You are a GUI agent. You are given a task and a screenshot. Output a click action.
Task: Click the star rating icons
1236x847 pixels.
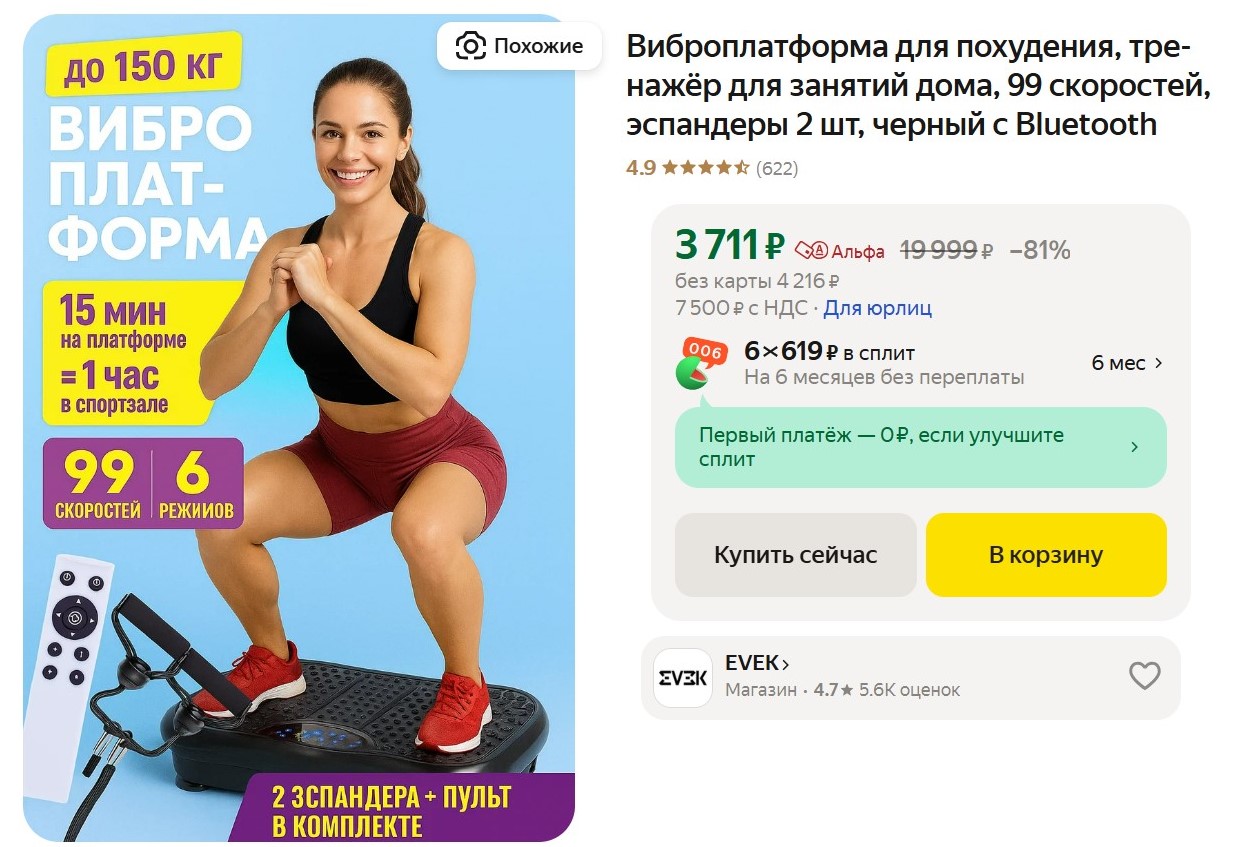pyautogui.click(x=705, y=168)
